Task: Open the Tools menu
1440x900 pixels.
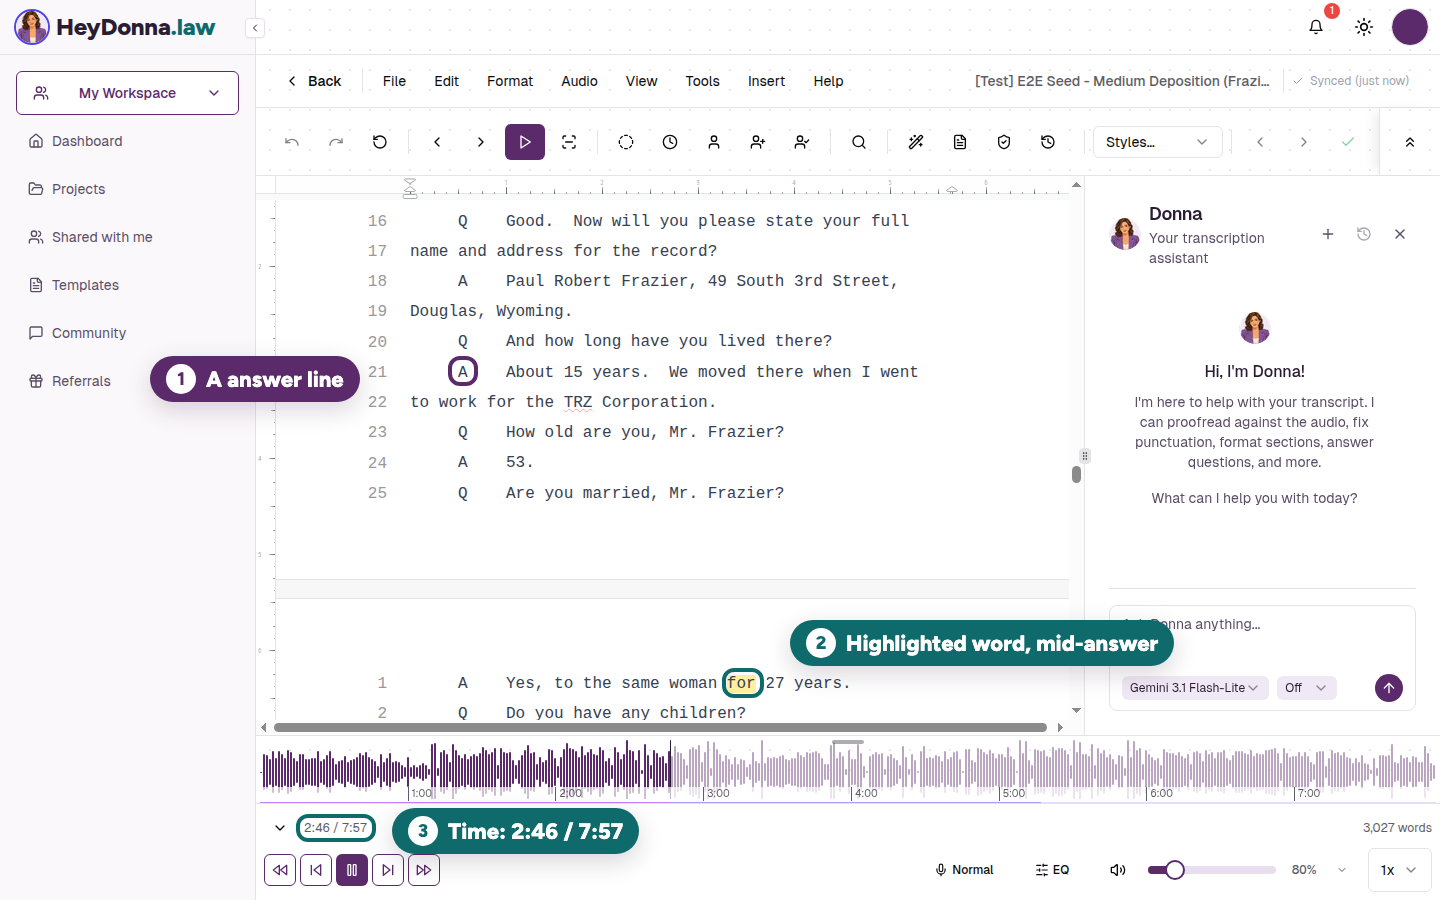Action: [702, 81]
